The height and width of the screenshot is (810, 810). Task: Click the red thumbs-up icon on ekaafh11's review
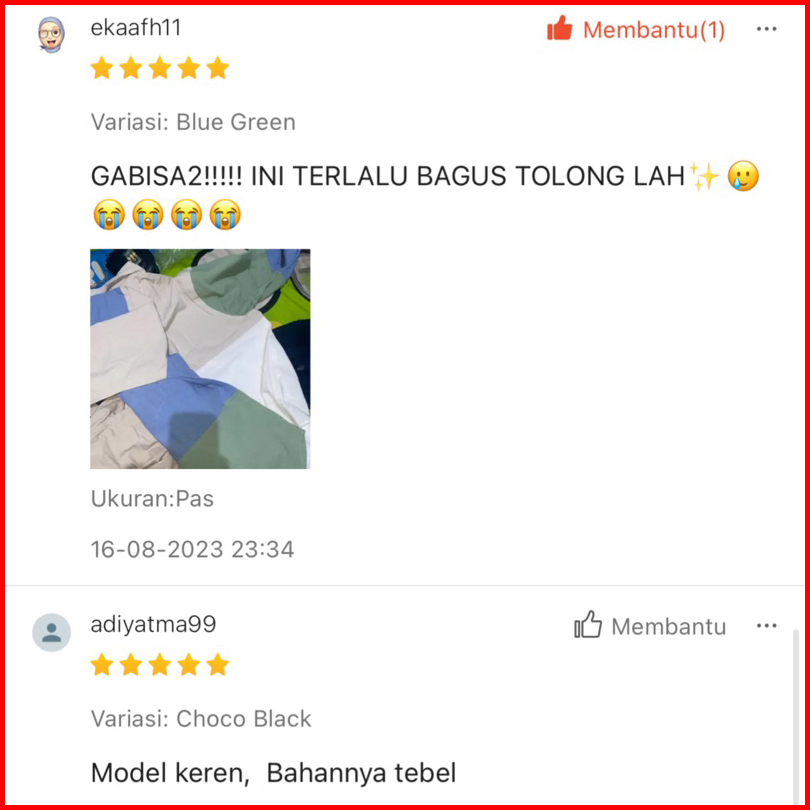(560, 28)
